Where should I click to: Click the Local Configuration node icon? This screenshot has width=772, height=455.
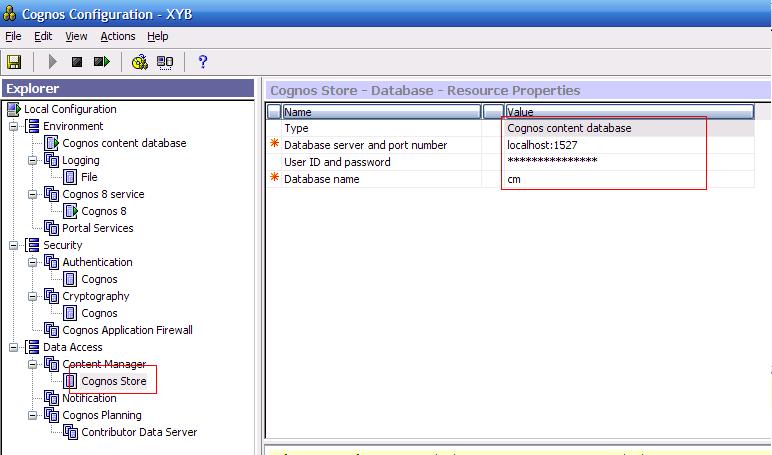point(14,109)
